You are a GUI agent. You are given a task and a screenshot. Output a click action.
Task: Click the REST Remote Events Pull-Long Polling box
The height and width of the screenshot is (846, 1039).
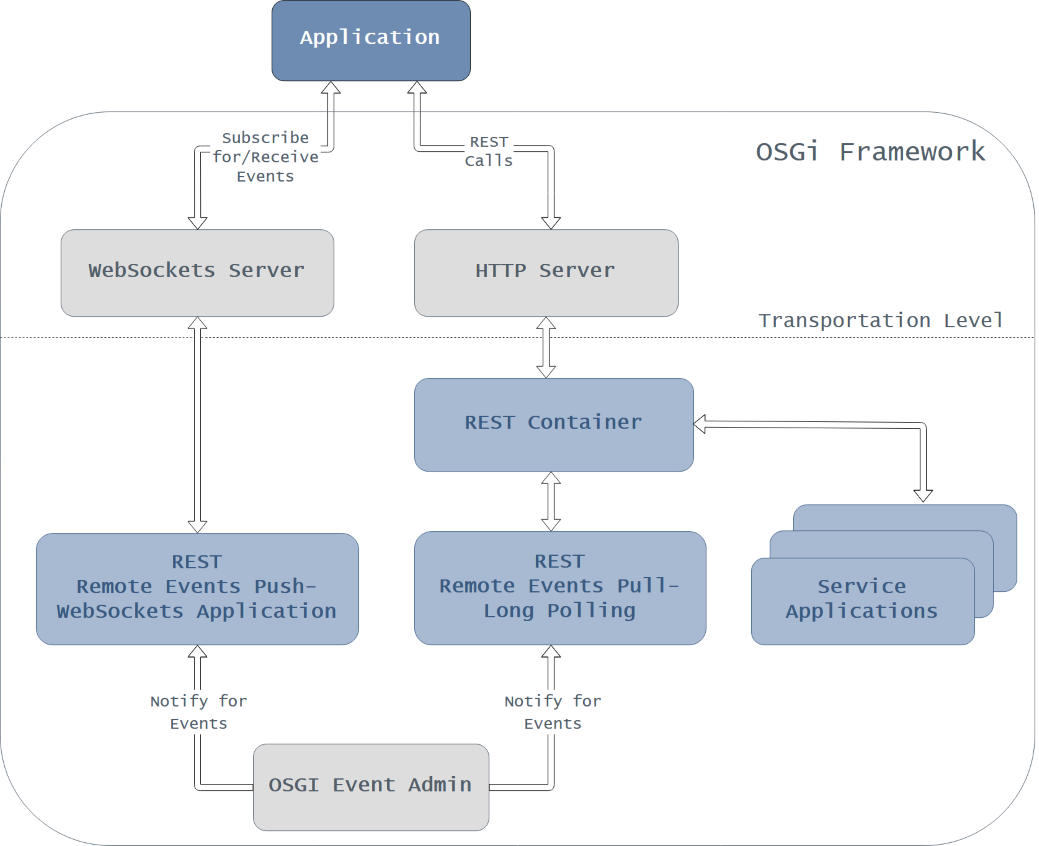tap(559, 587)
